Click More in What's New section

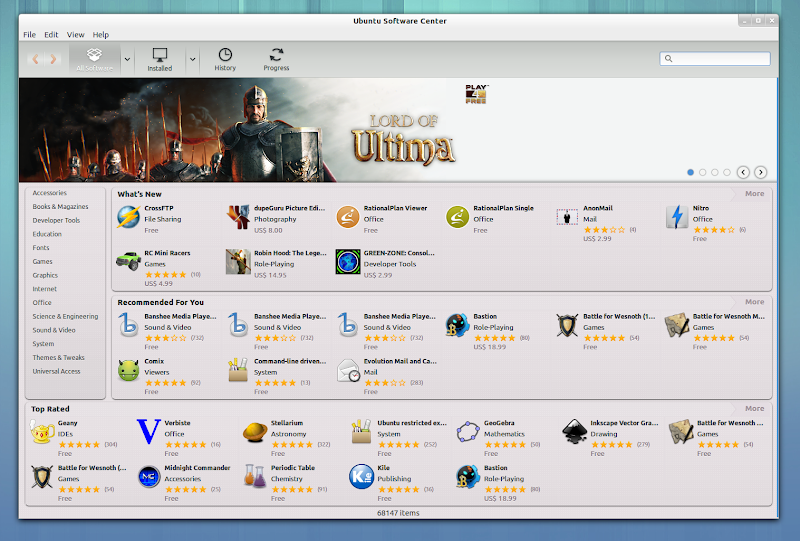click(754, 194)
